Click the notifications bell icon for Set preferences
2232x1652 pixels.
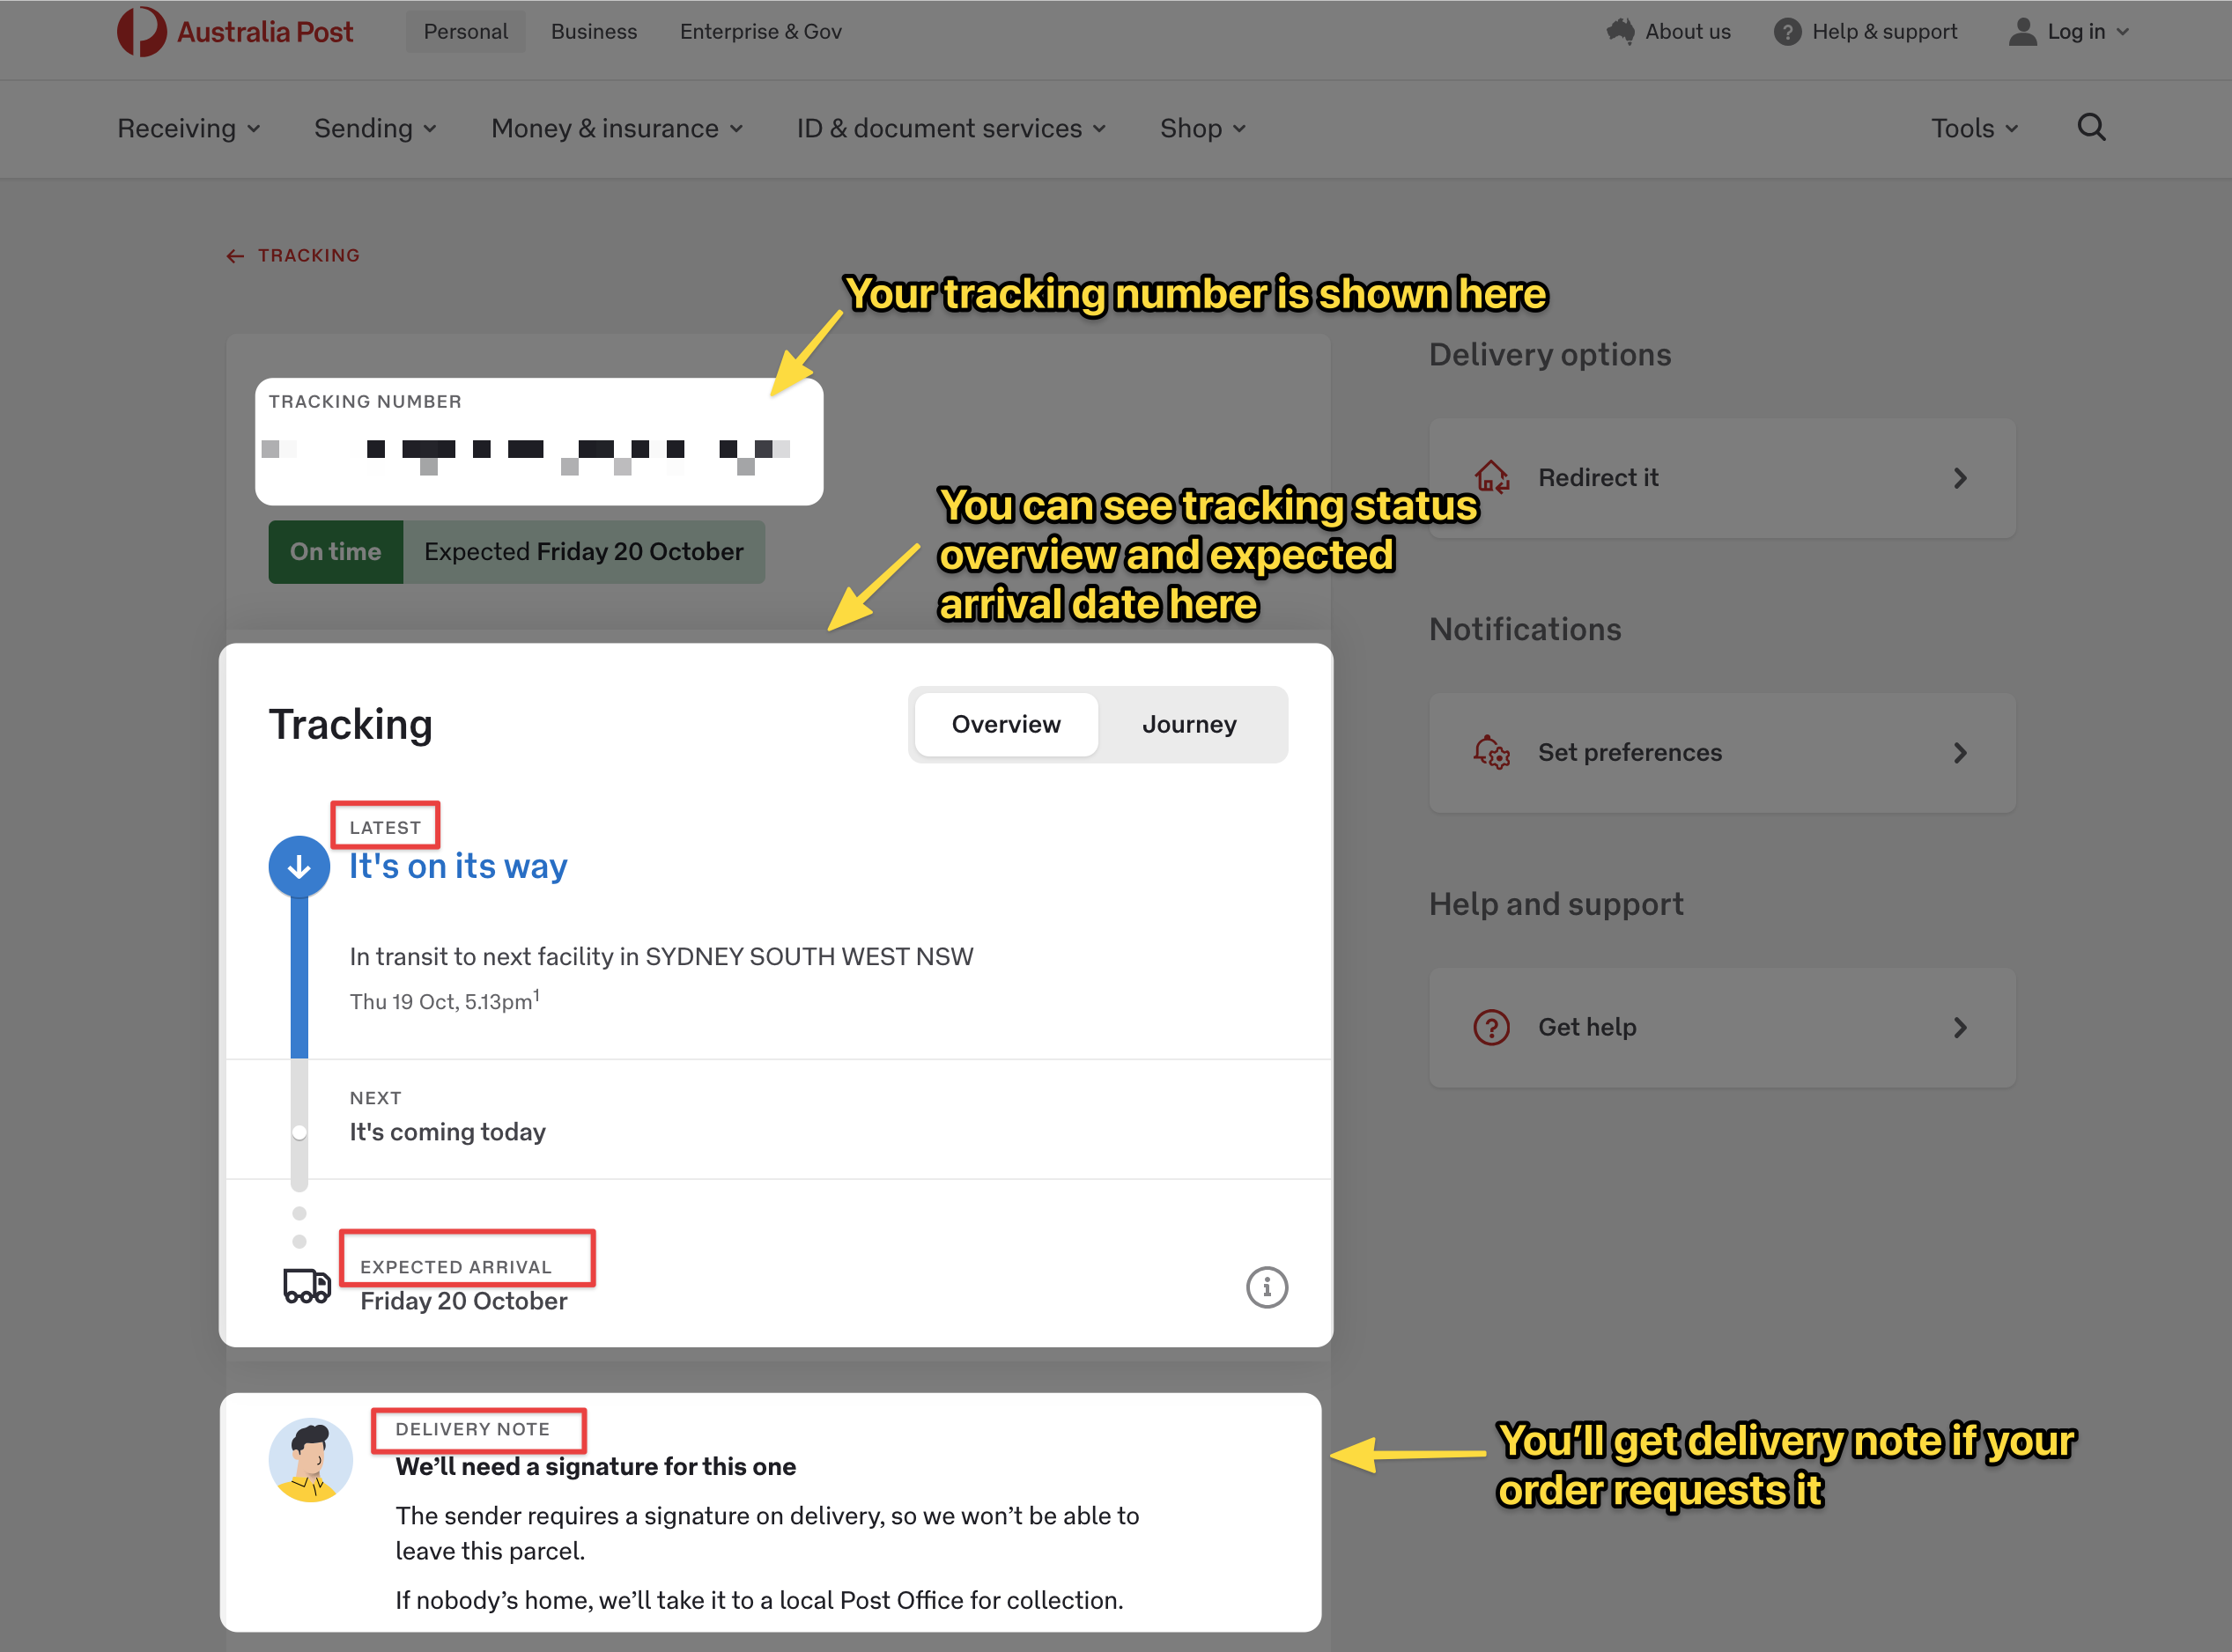[x=1491, y=753]
